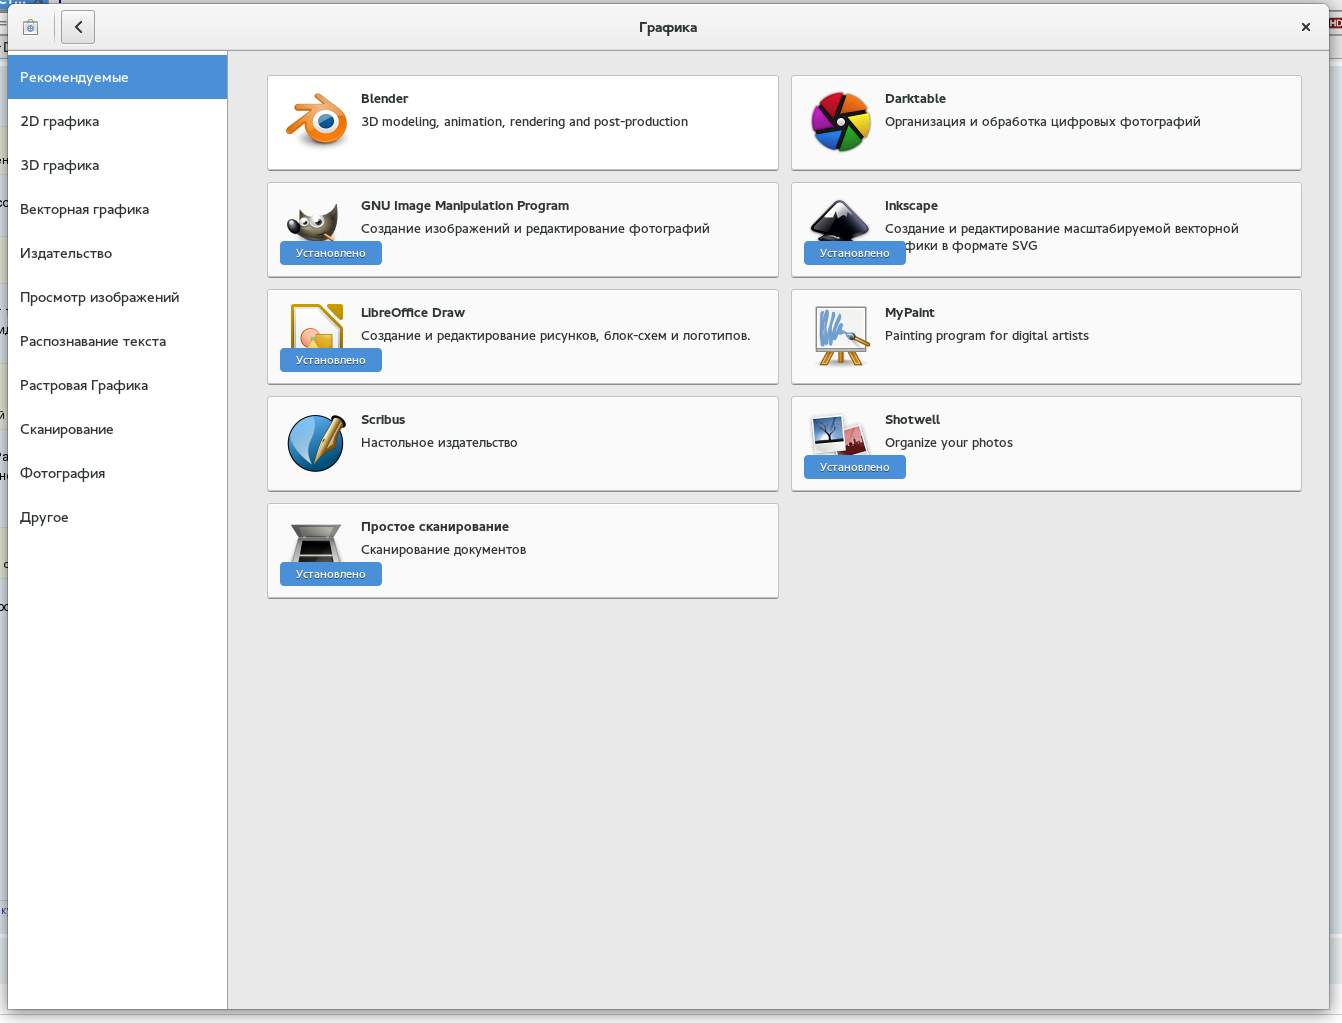Open the Простое сканирование title

[435, 527]
